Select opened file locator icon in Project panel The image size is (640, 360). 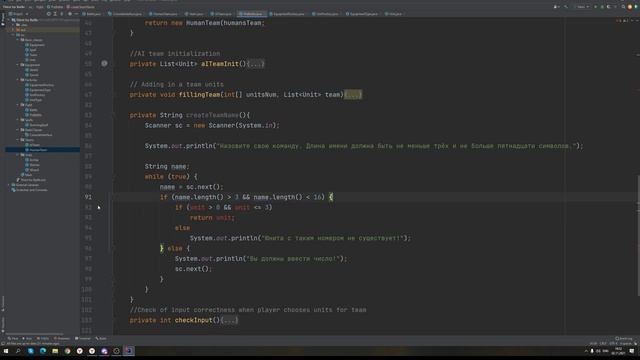[x=49, y=14]
